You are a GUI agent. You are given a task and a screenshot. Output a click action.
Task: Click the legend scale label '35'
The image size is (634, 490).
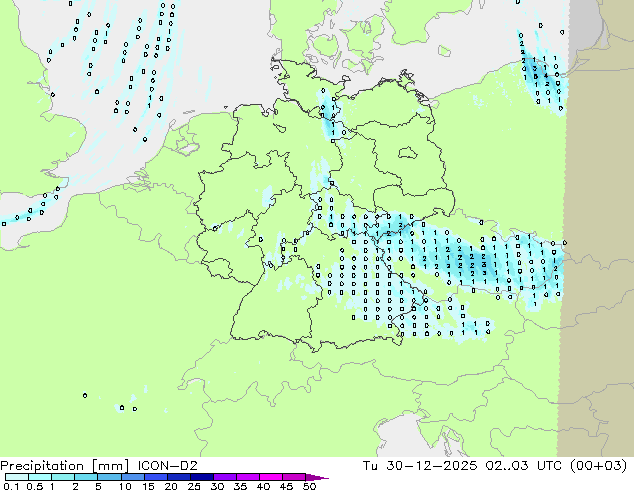point(240,486)
